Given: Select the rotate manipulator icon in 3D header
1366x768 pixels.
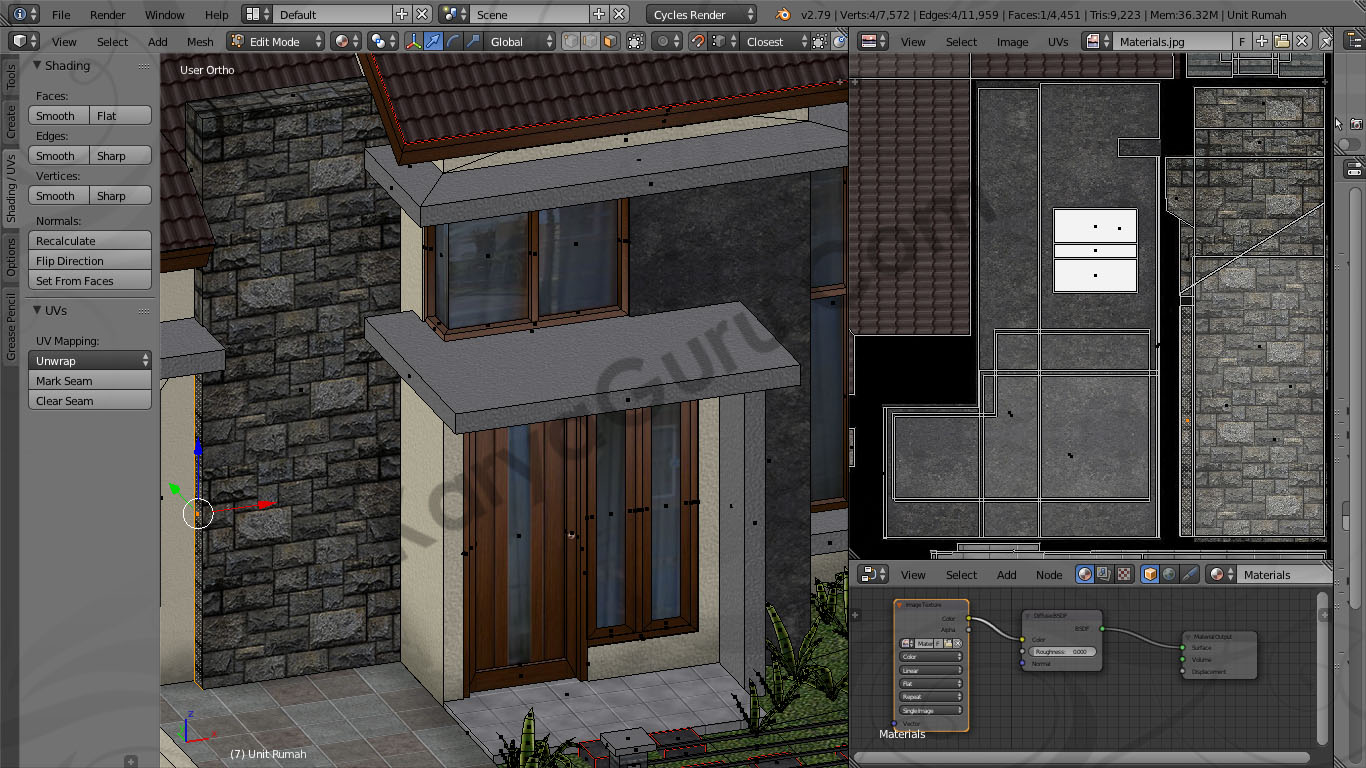Looking at the screenshot, I should tap(453, 42).
